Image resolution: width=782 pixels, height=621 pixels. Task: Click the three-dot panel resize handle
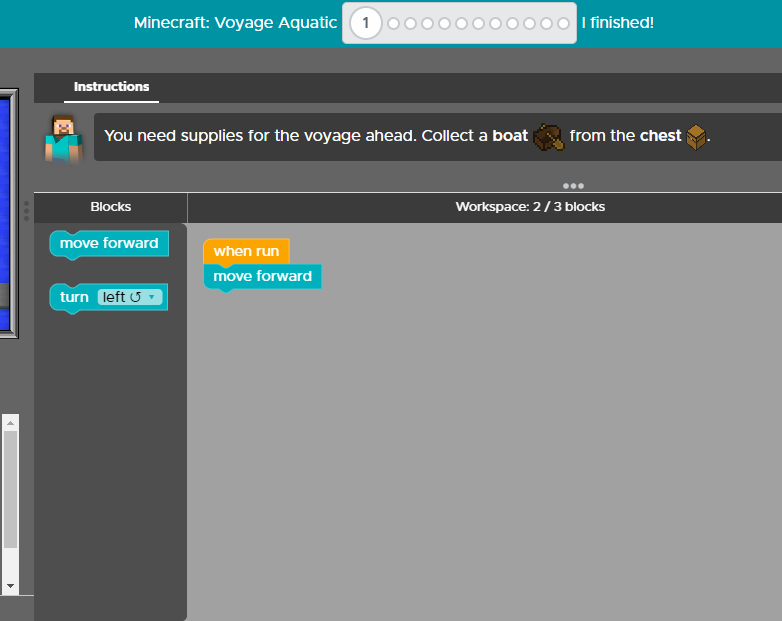(x=573, y=186)
